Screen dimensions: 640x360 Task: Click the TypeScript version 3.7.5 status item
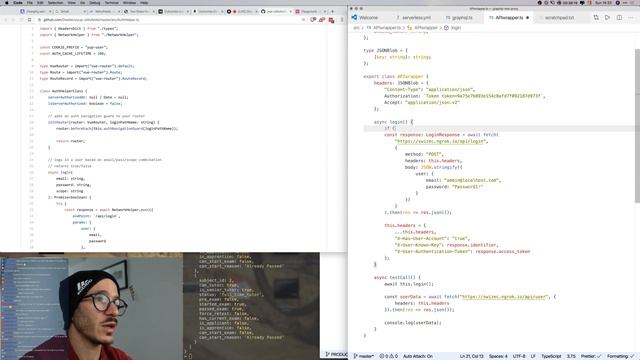pyautogui.click(x=571, y=356)
